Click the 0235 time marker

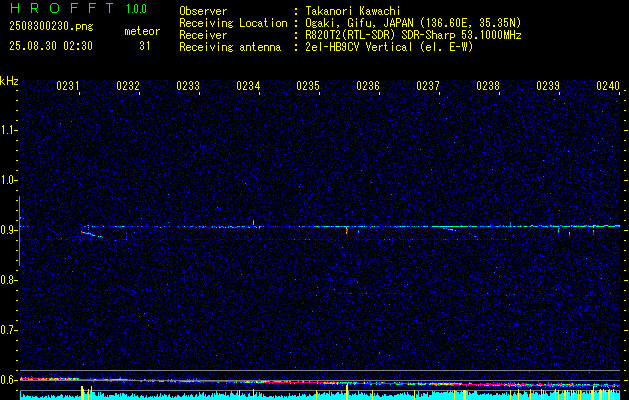(308, 86)
